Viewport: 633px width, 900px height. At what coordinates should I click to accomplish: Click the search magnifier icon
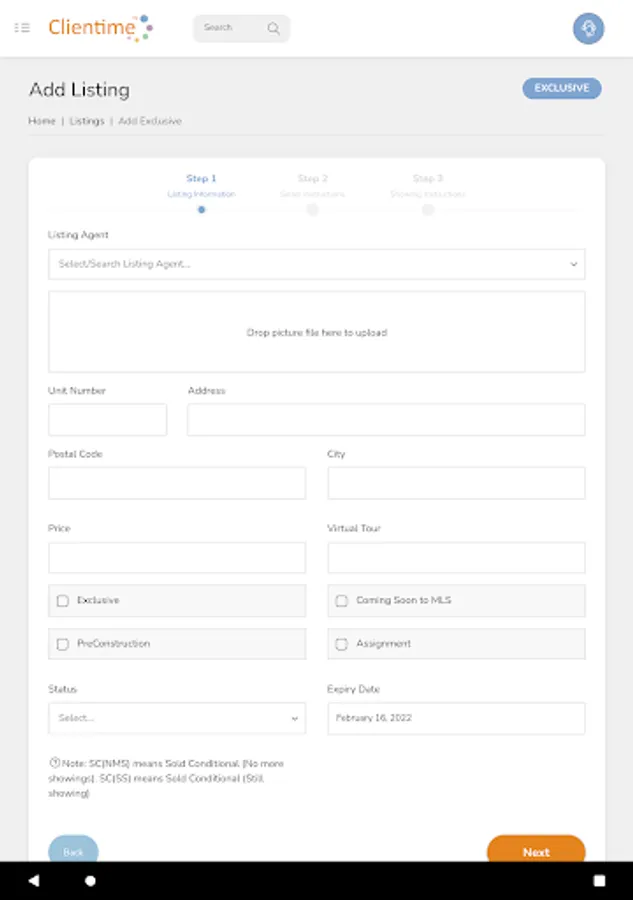click(273, 28)
